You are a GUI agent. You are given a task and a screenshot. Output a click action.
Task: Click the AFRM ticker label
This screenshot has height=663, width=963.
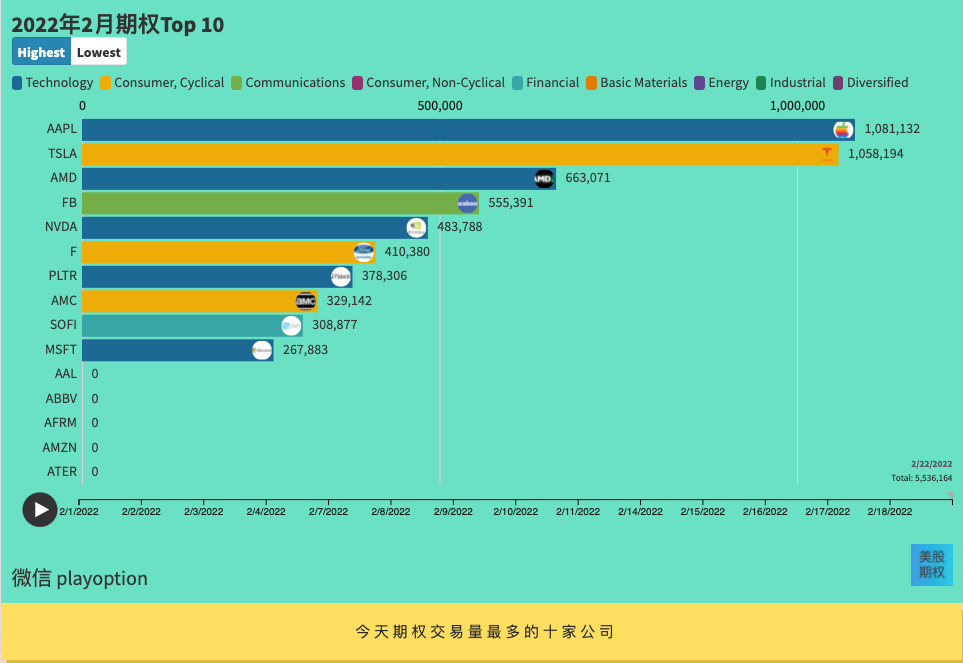click(60, 423)
